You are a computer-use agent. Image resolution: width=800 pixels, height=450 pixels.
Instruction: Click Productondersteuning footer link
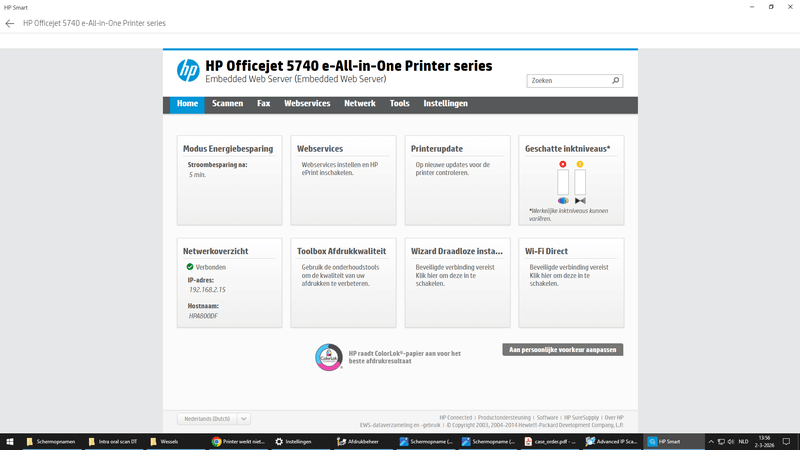[x=504, y=417]
